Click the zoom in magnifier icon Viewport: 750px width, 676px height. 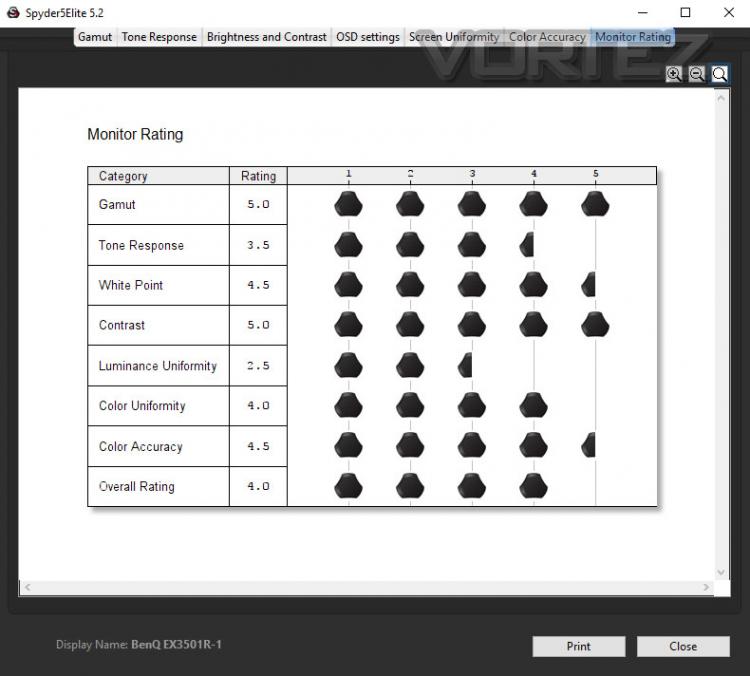(673, 74)
